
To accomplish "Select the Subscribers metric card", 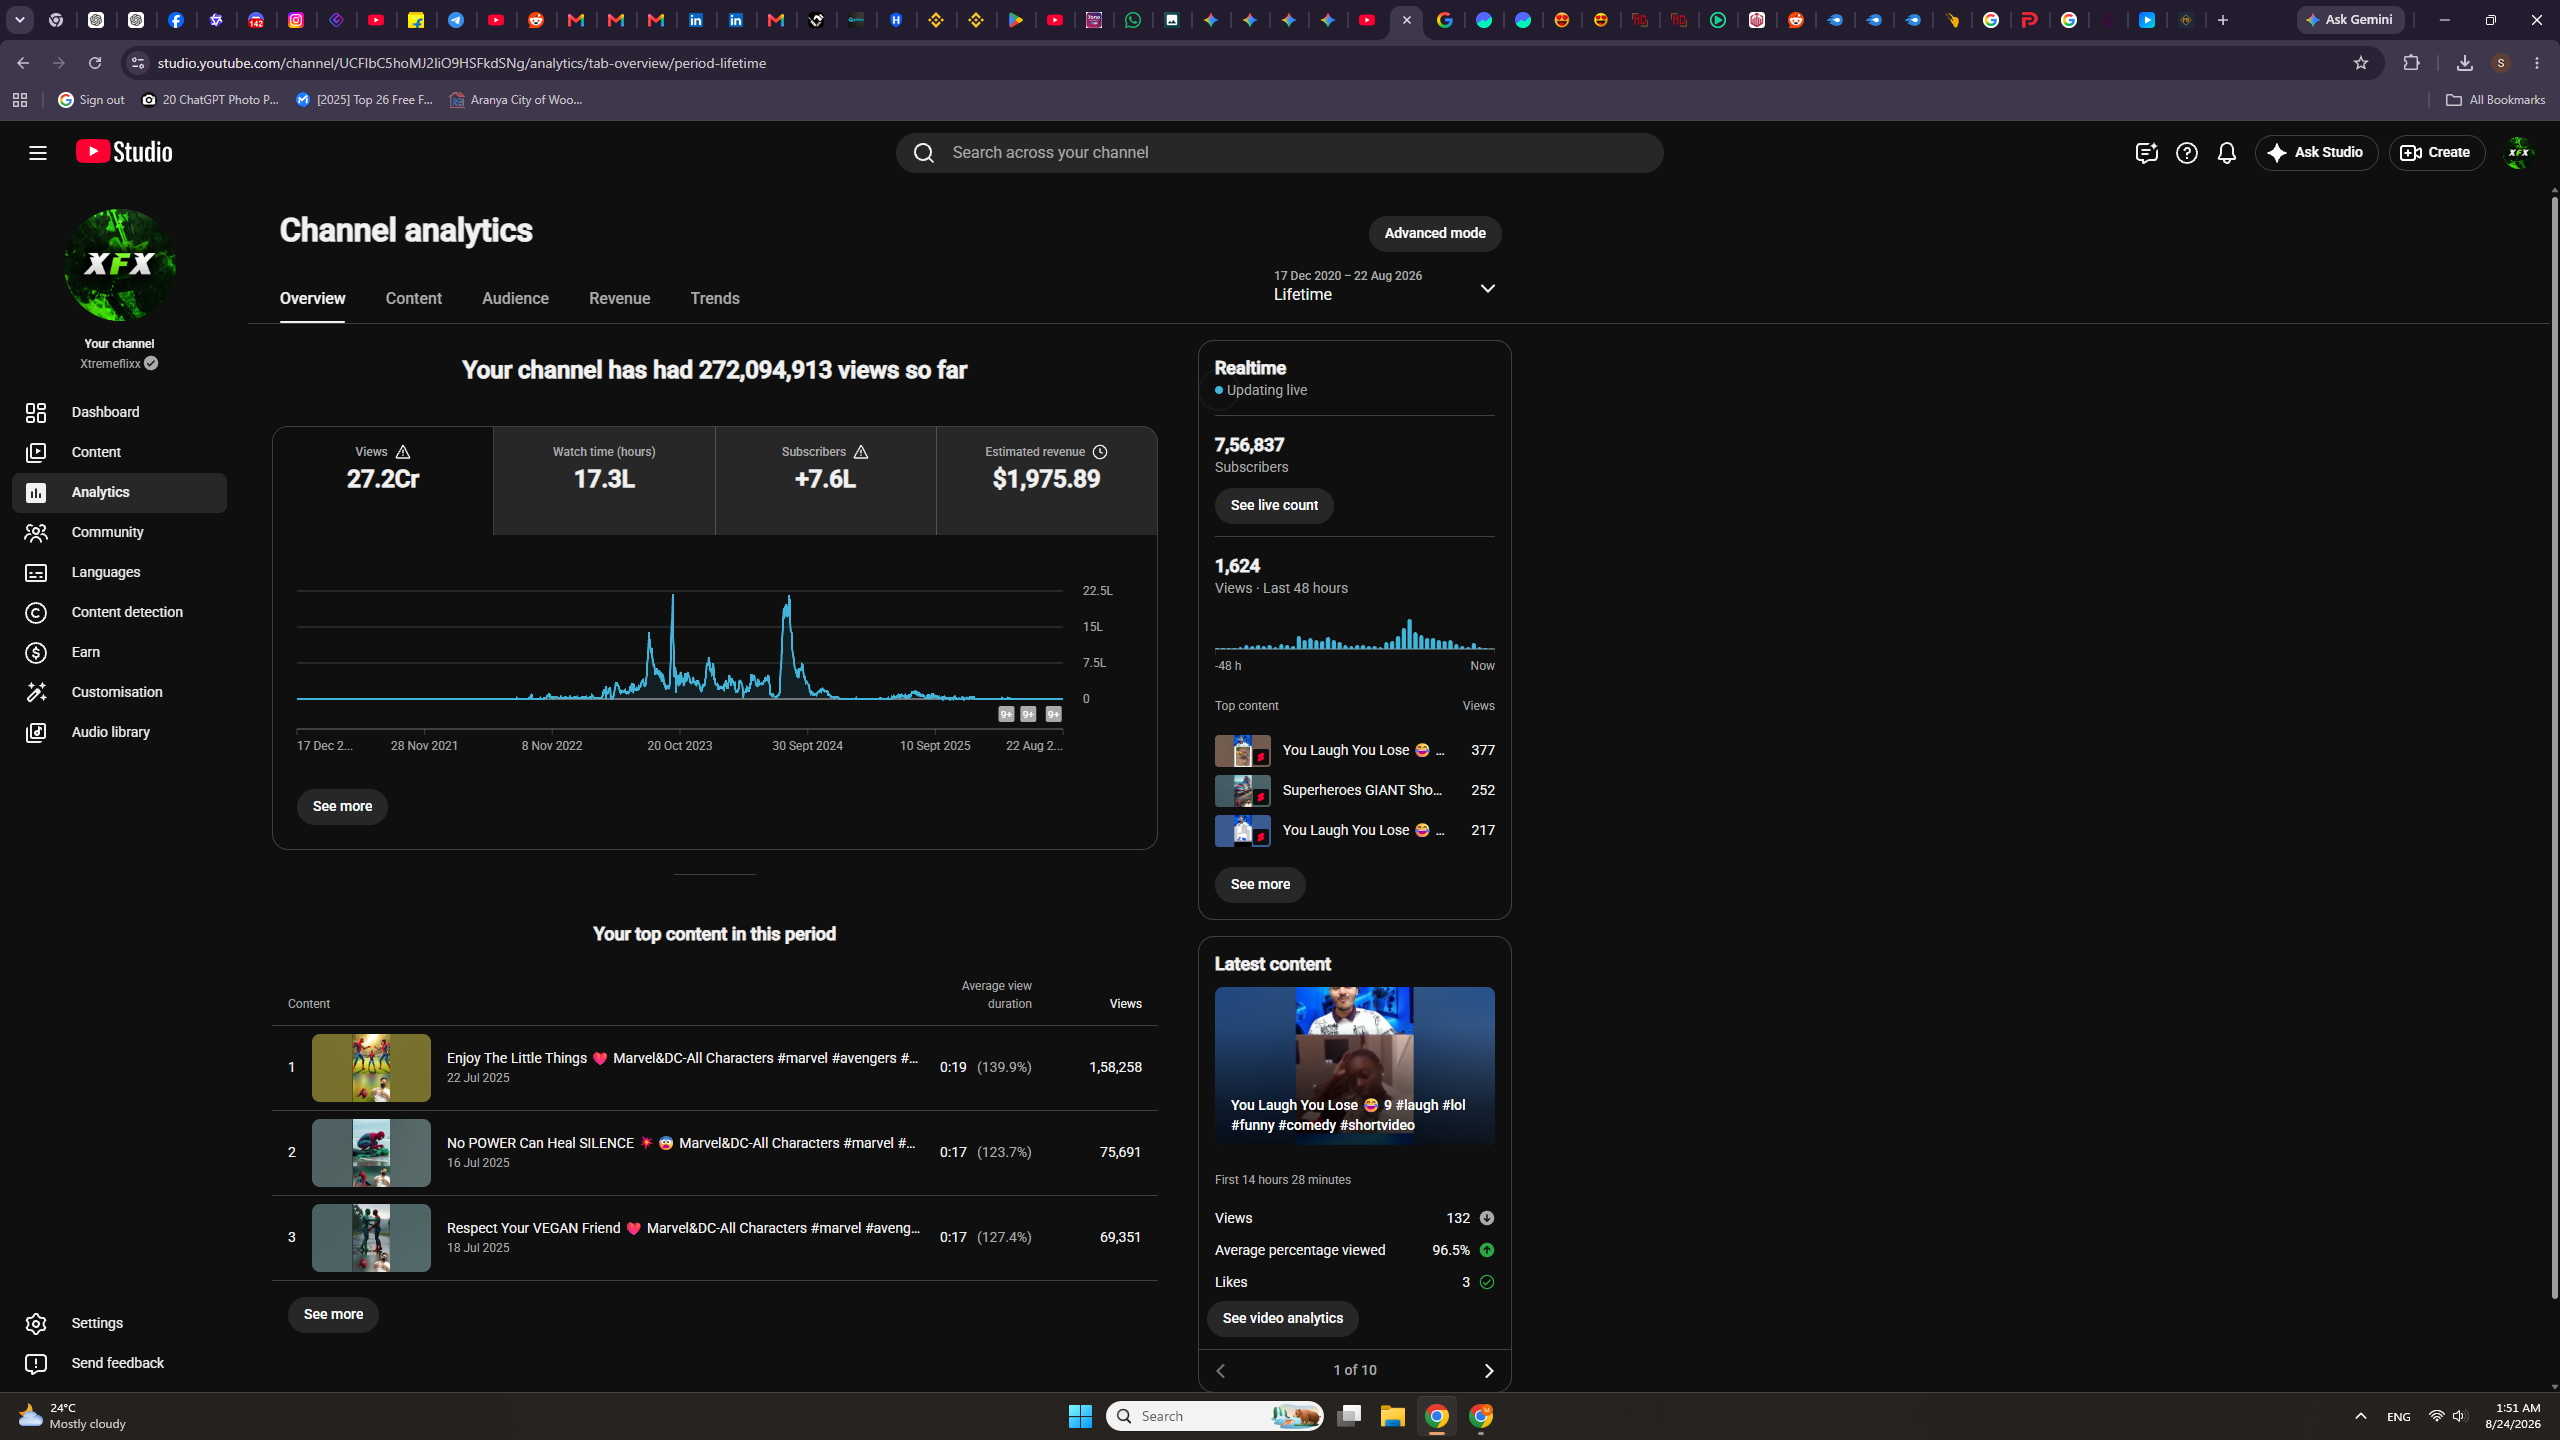I will pyautogui.click(x=826, y=481).
